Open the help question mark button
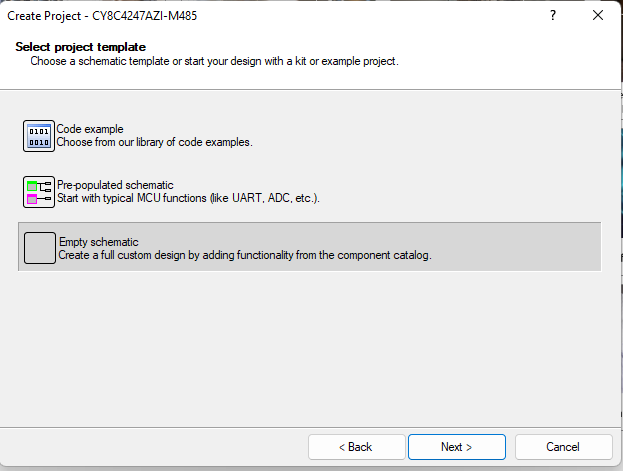 pos(553,16)
